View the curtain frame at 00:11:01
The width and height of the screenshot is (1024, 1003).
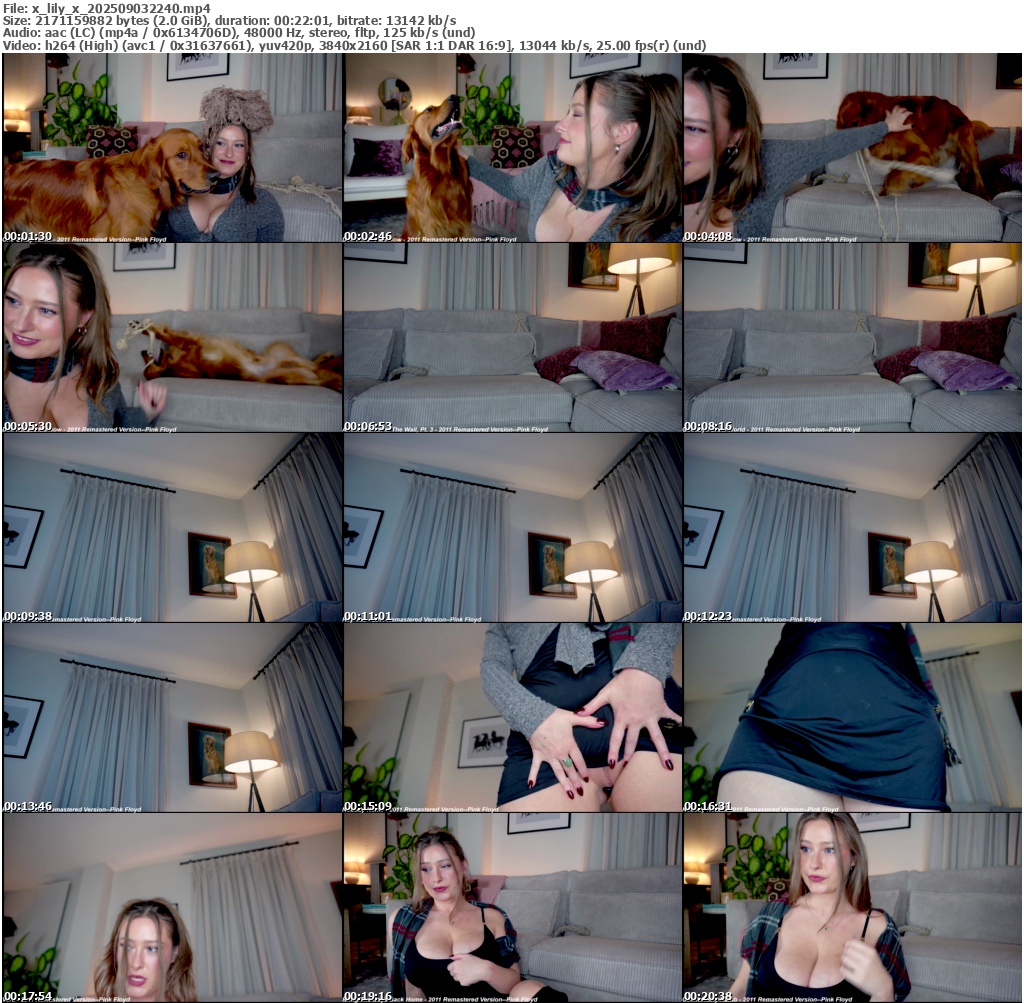513,528
